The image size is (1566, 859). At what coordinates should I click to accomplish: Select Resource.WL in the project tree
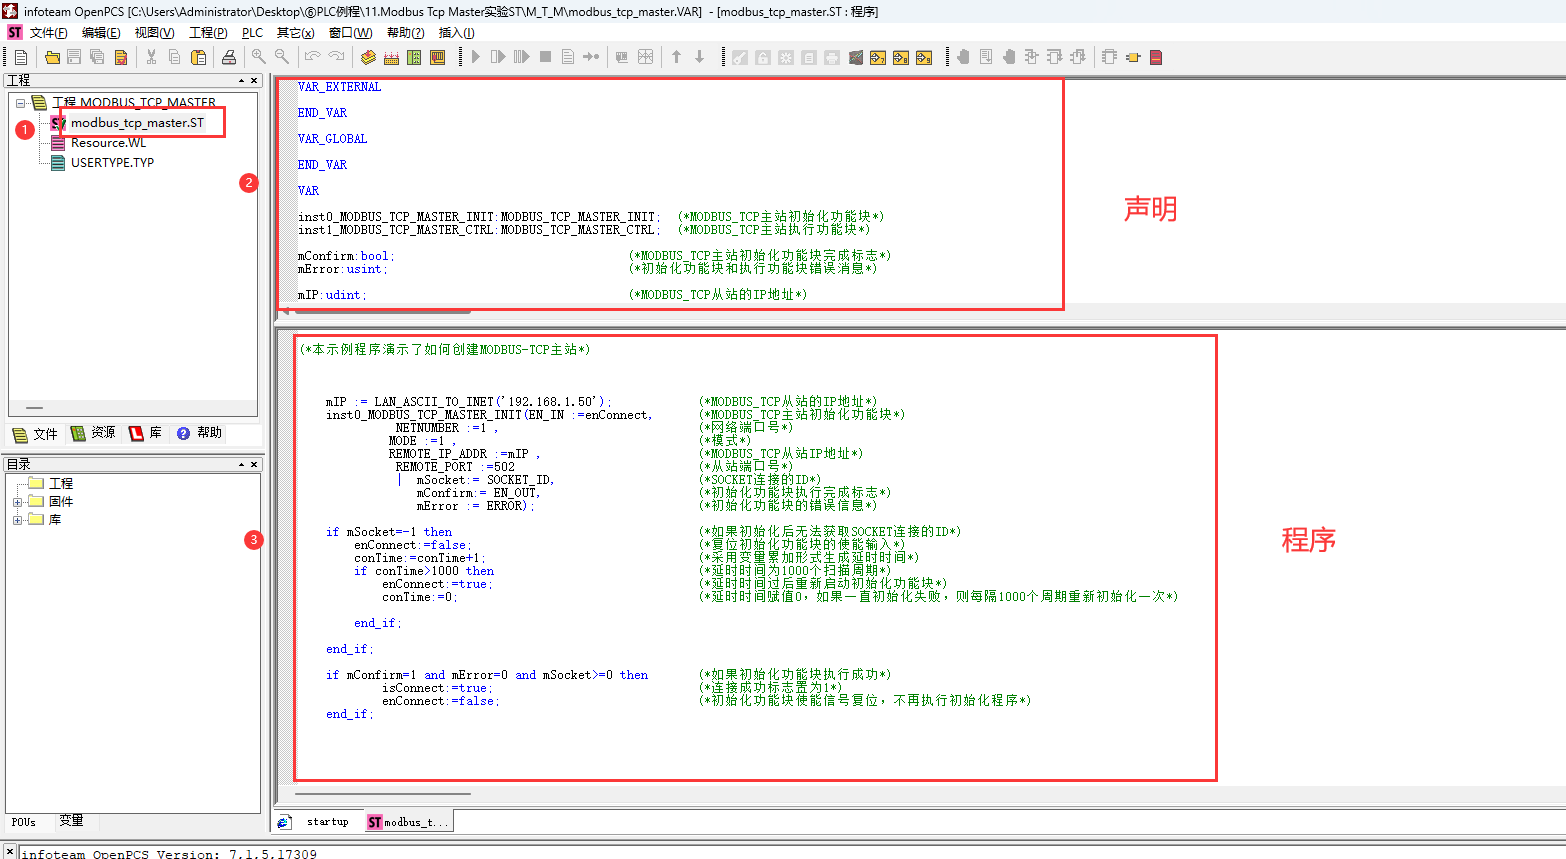[108, 143]
